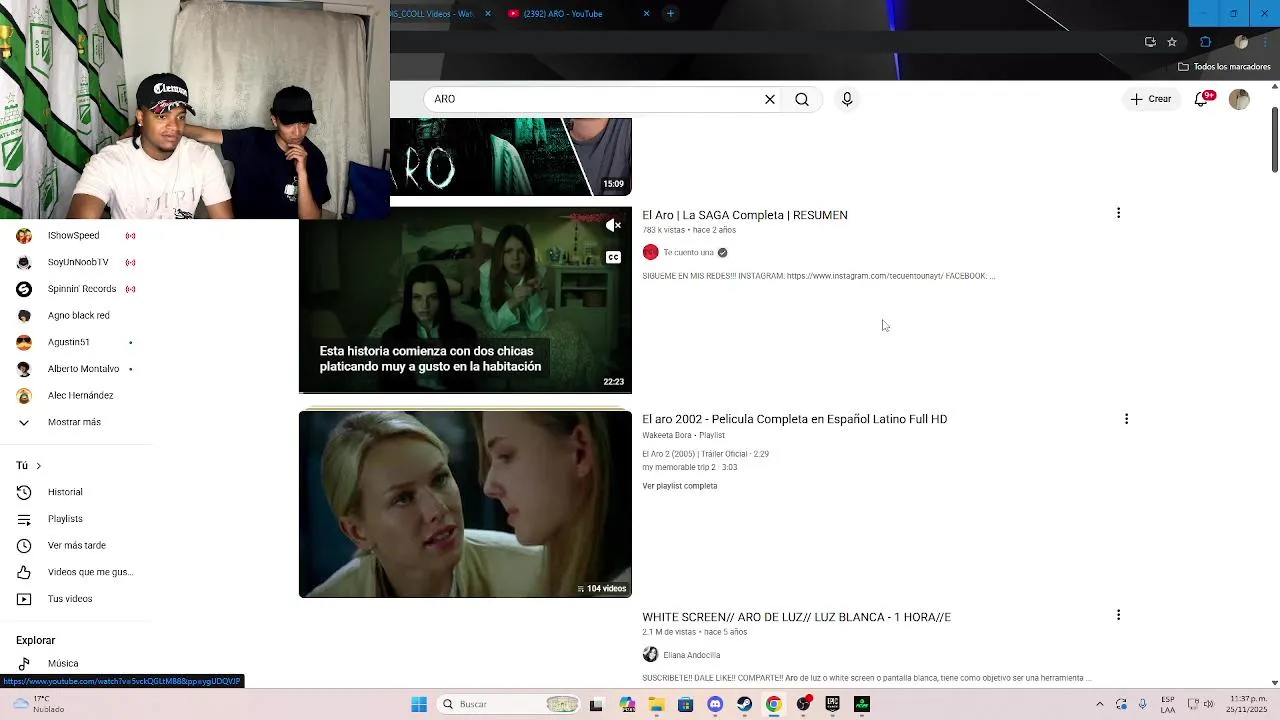Viewport: 1280px width, 720px height.
Task: Clear the ARO search text
Action: [x=770, y=99]
